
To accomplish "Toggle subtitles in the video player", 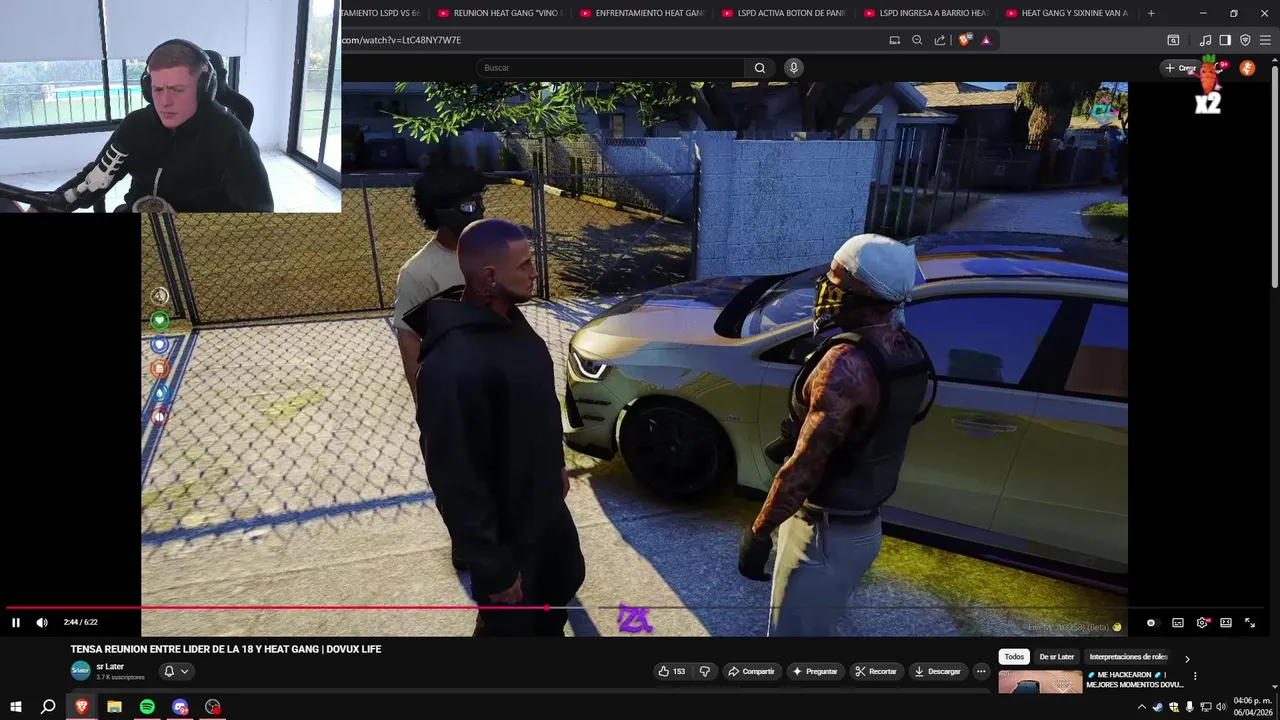I will tap(1178, 622).
